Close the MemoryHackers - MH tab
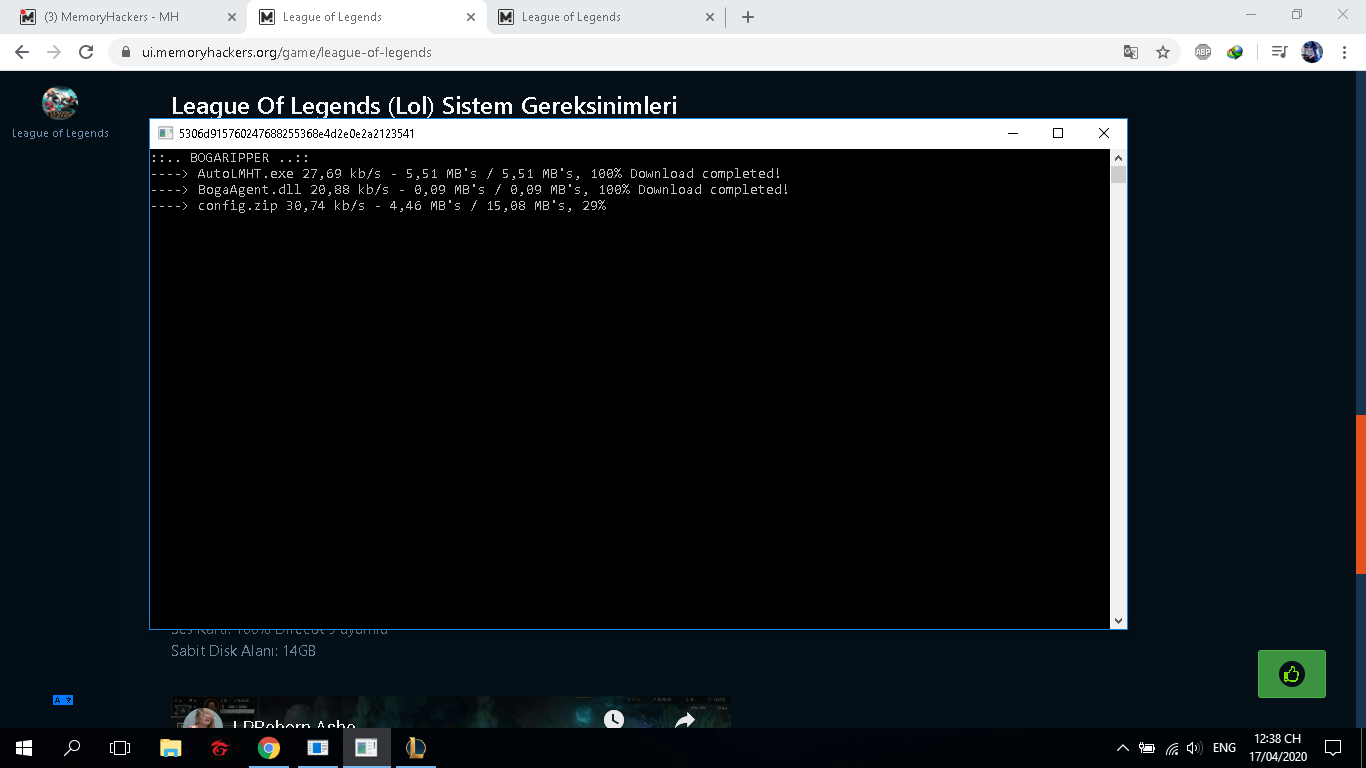1366x768 pixels. [232, 17]
